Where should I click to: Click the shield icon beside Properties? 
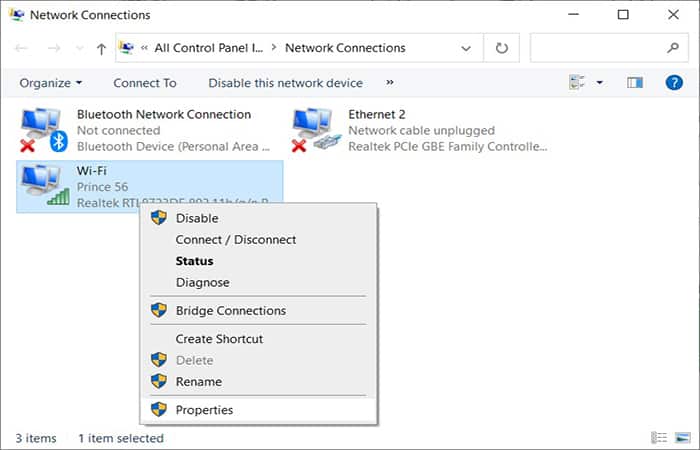(158, 409)
